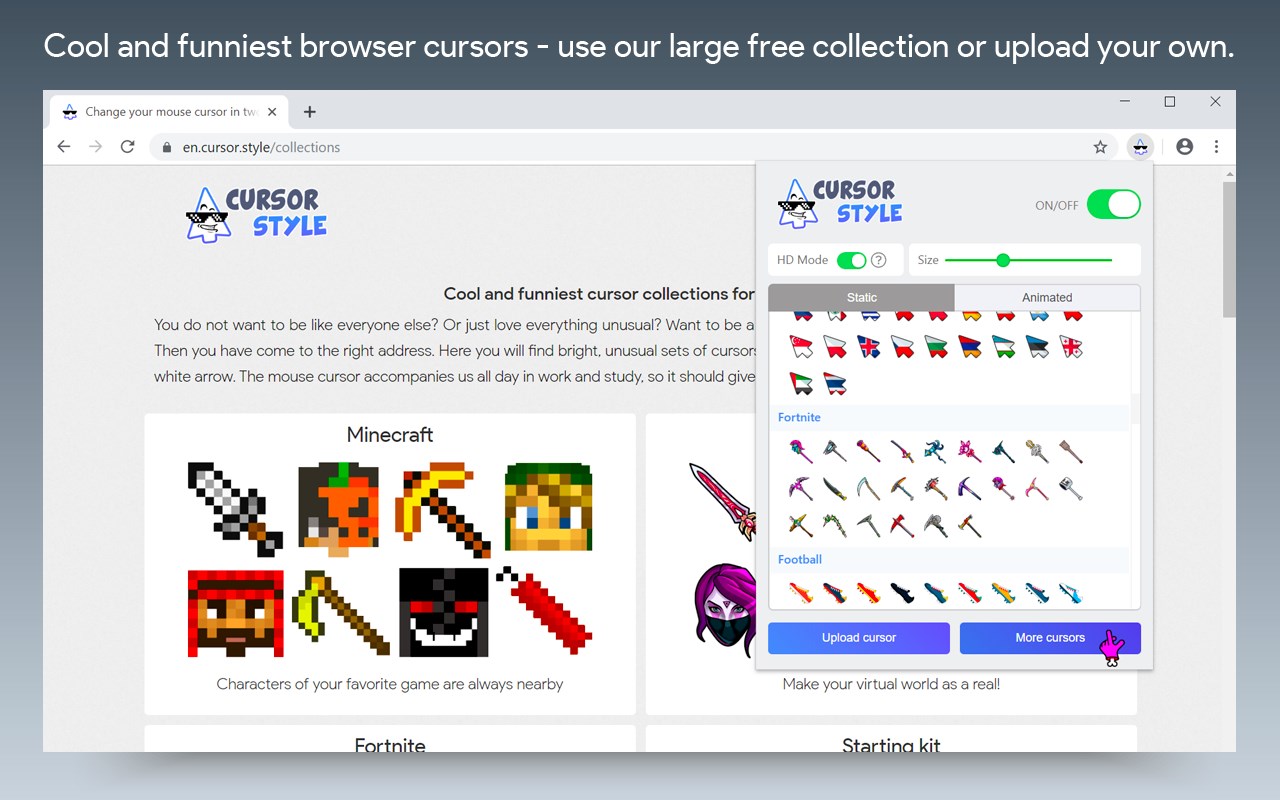
Task: Click the web page's vertical scrollbar
Action: pos(1229,250)
